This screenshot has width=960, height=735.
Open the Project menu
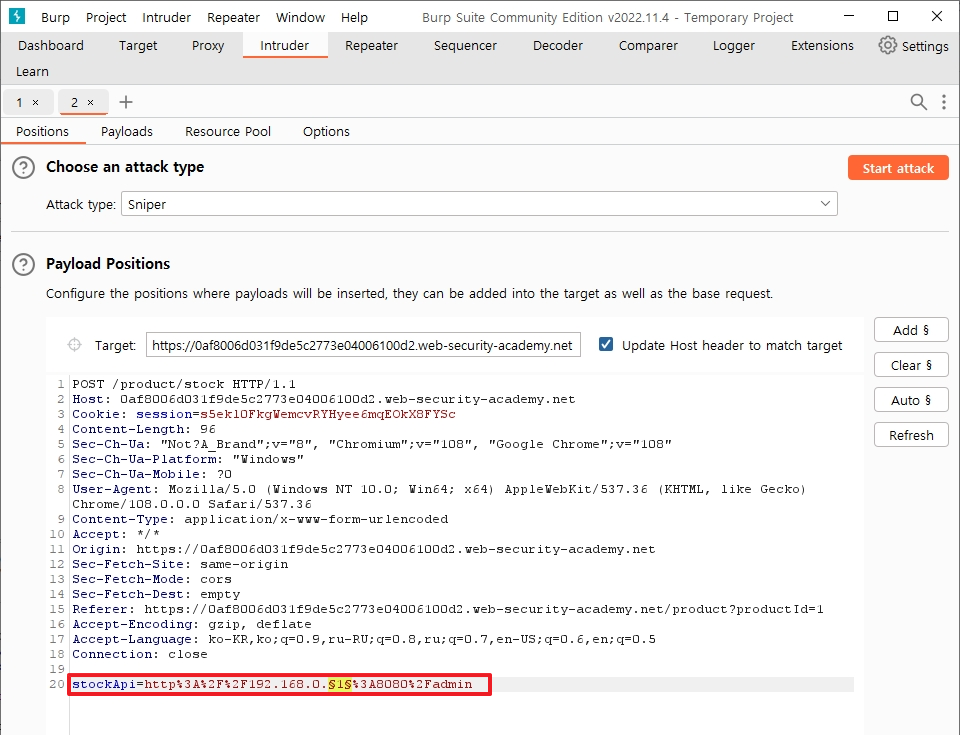point(106,17)
